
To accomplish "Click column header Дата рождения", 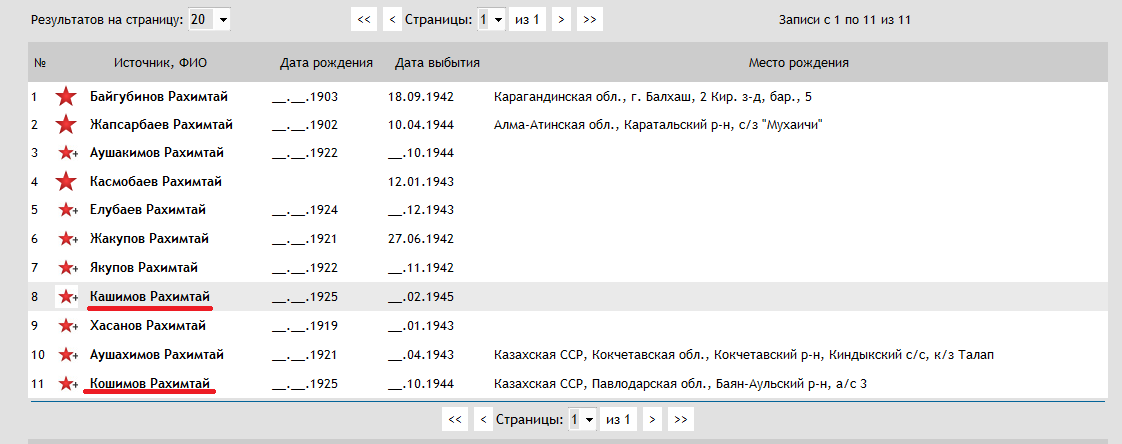I will 326,63.
